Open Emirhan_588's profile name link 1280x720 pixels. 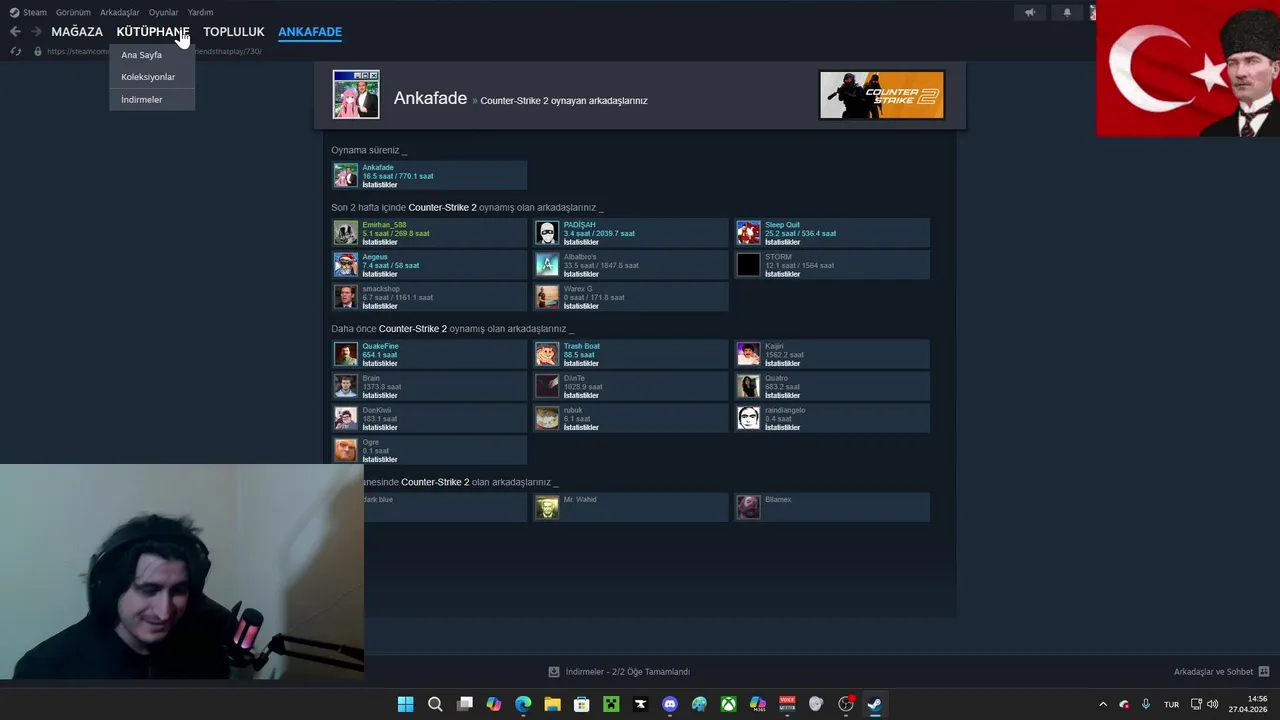coord(384,225)
